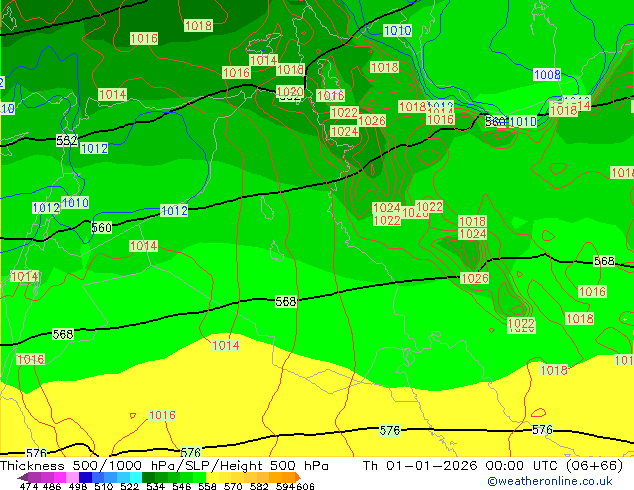Click the orange arrow tip of legend

point(297,477)
